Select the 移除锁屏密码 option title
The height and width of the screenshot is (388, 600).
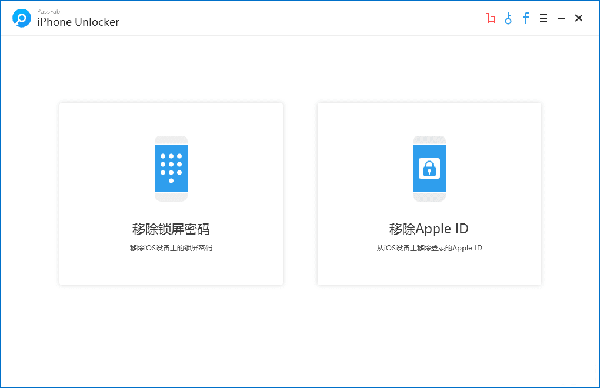coord(171,229)
